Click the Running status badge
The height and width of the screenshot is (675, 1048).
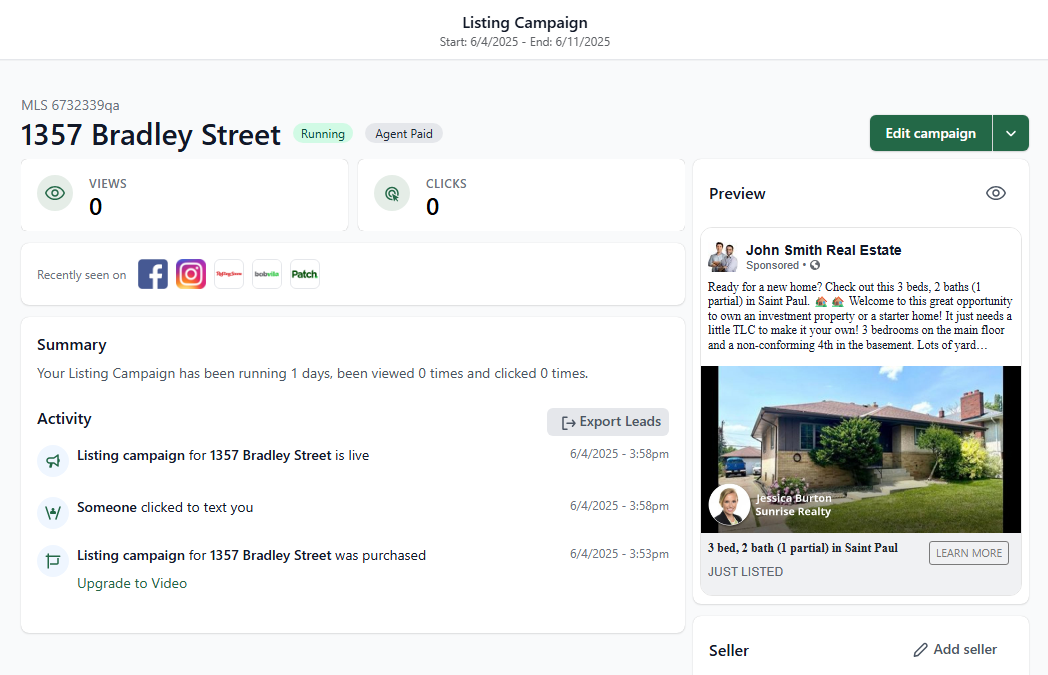[x=322, y=132]
